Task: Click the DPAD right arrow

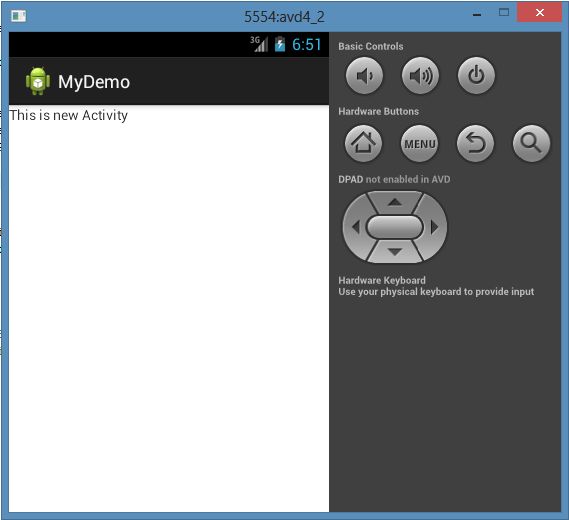Action: click(x=435, y=227)
